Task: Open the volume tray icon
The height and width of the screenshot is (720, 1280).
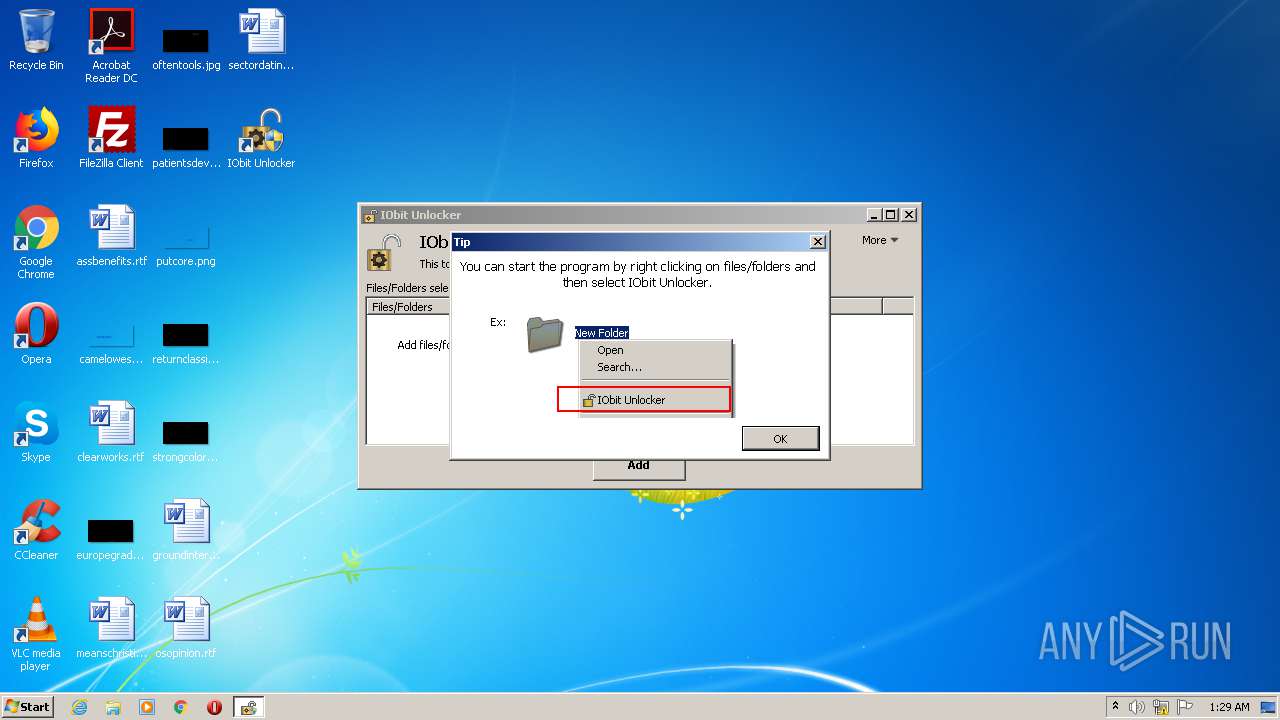Action: point(1137,707)
